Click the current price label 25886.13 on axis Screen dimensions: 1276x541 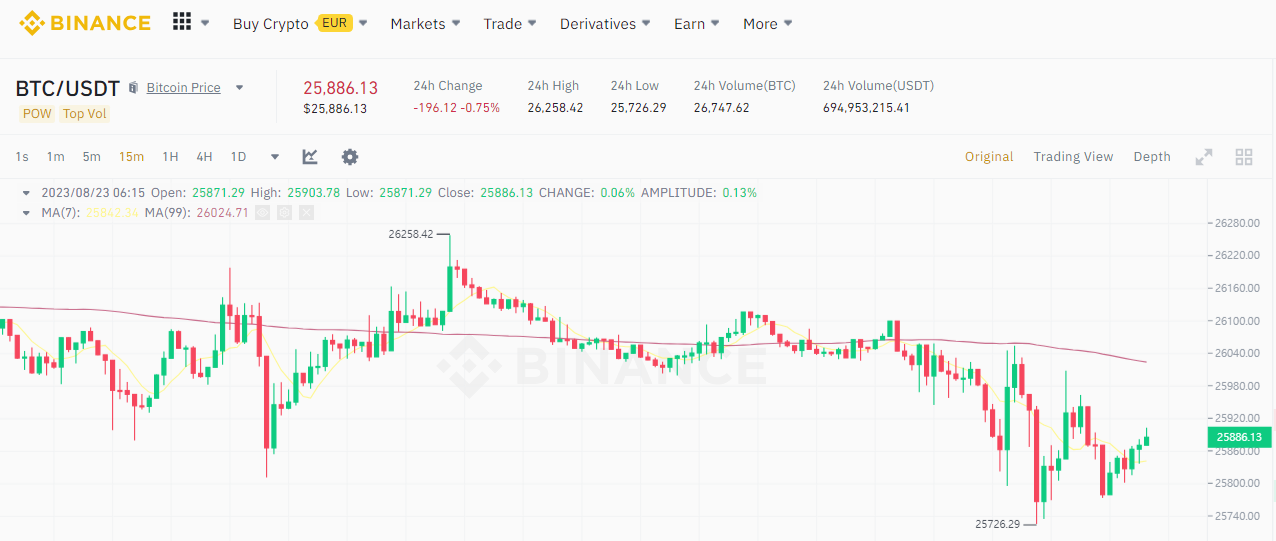click(x=1238, y=437)
